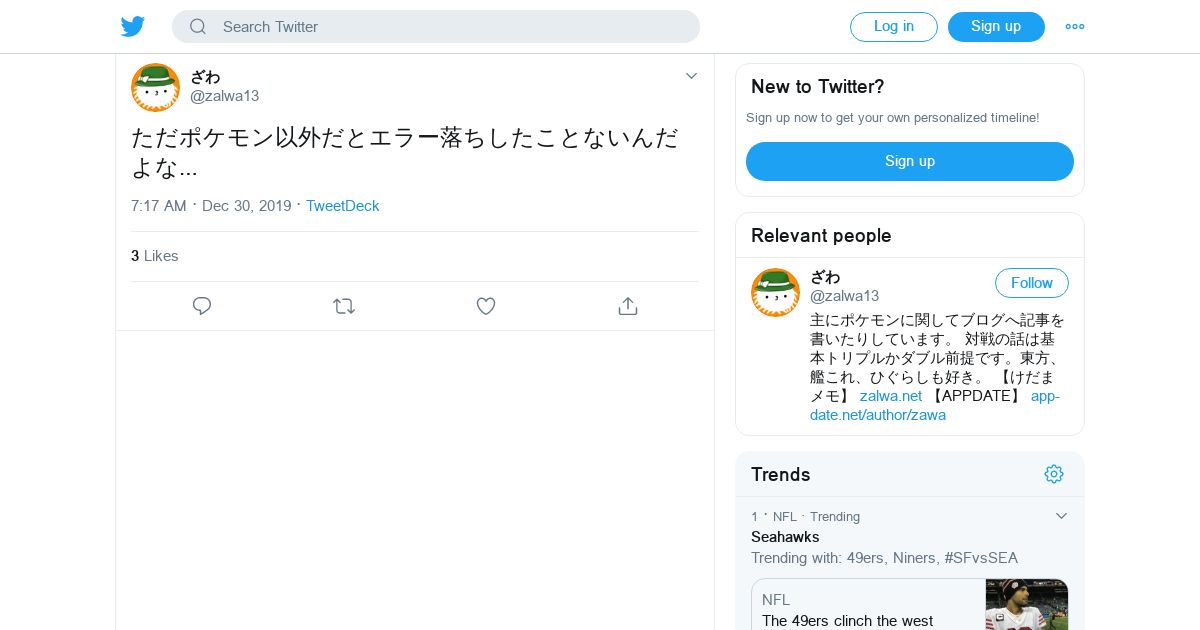Click the Sign up button in header
This screenshot has width=1200, height=630.
(996, 27)
